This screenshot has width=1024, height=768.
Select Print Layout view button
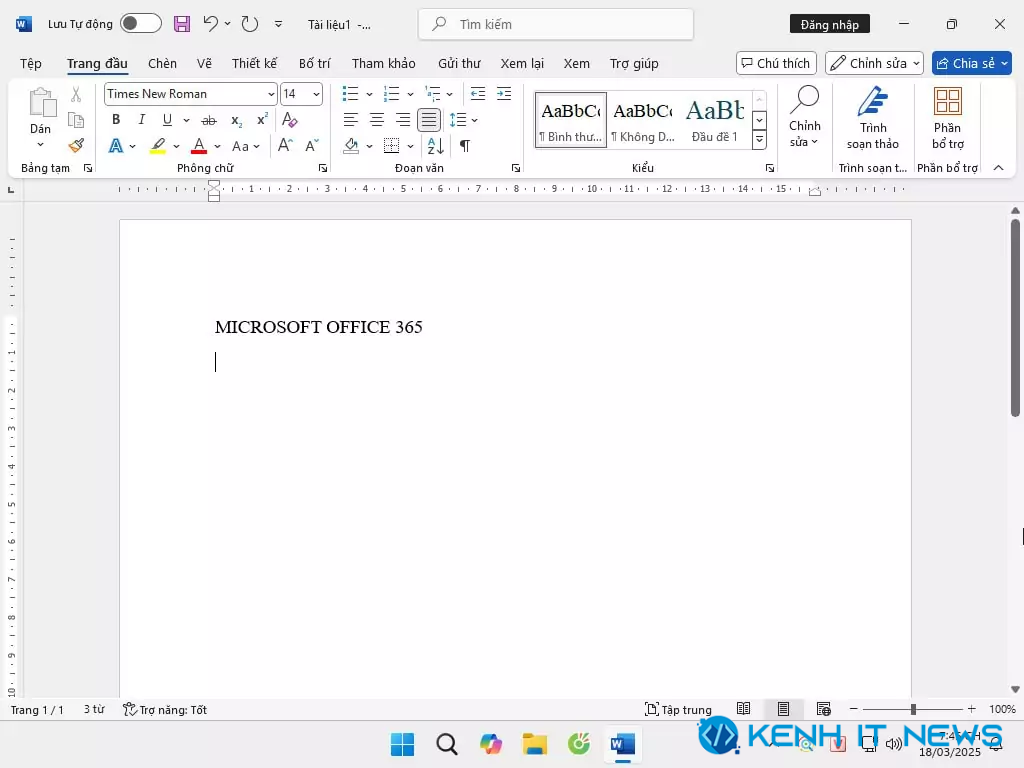tap(783, 709)
